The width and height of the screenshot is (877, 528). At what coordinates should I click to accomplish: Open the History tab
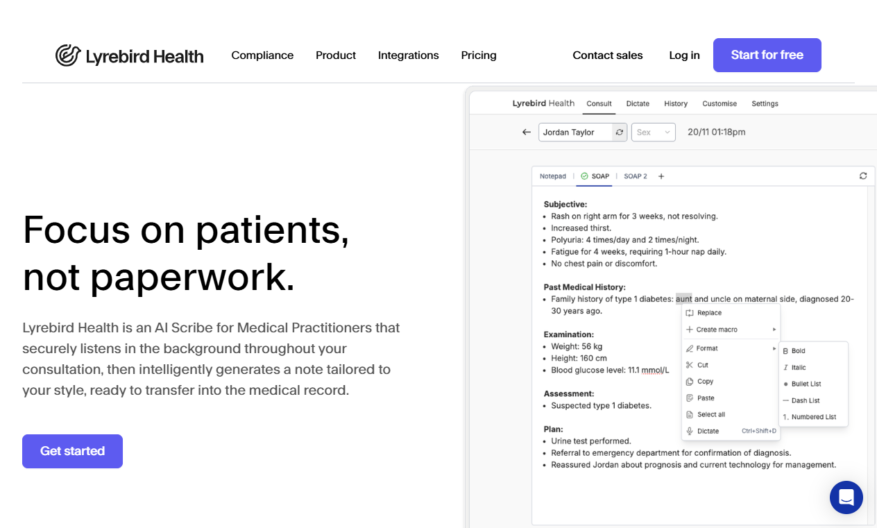(x=676, y=103)
